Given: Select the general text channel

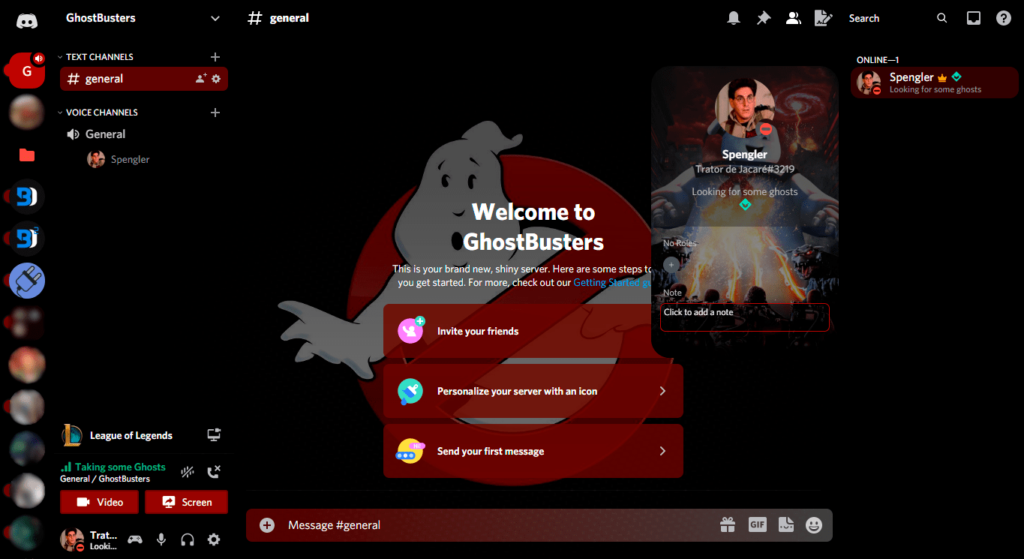Looking at the screenshot, I should tap(144, 78).
